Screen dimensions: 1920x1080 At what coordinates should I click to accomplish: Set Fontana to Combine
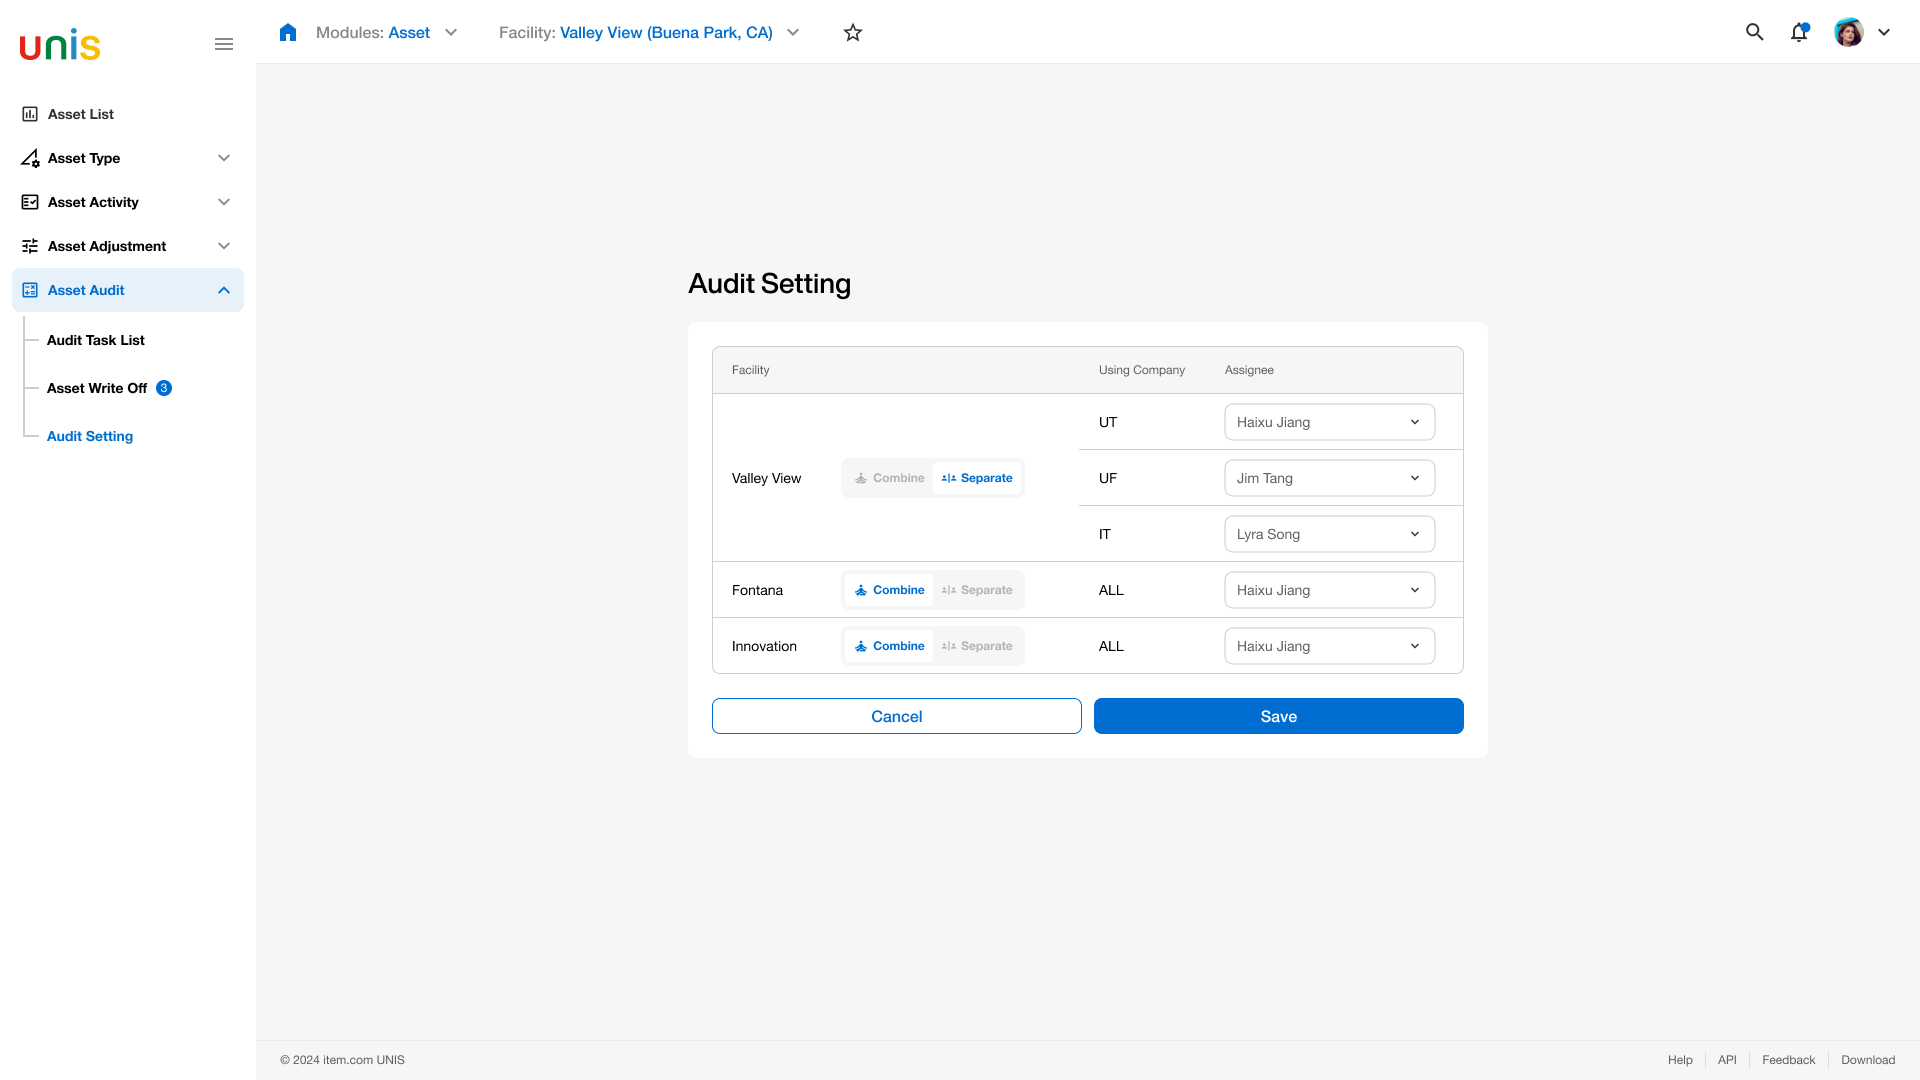pyautogui.click(x=889, y=590)
